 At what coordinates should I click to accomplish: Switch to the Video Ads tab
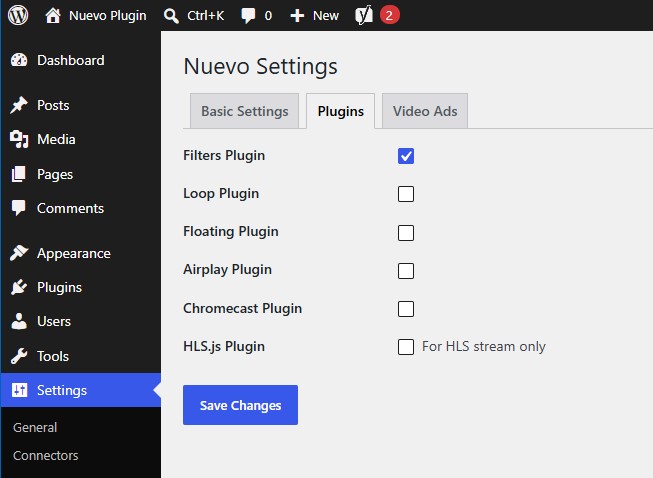(425, 111)
